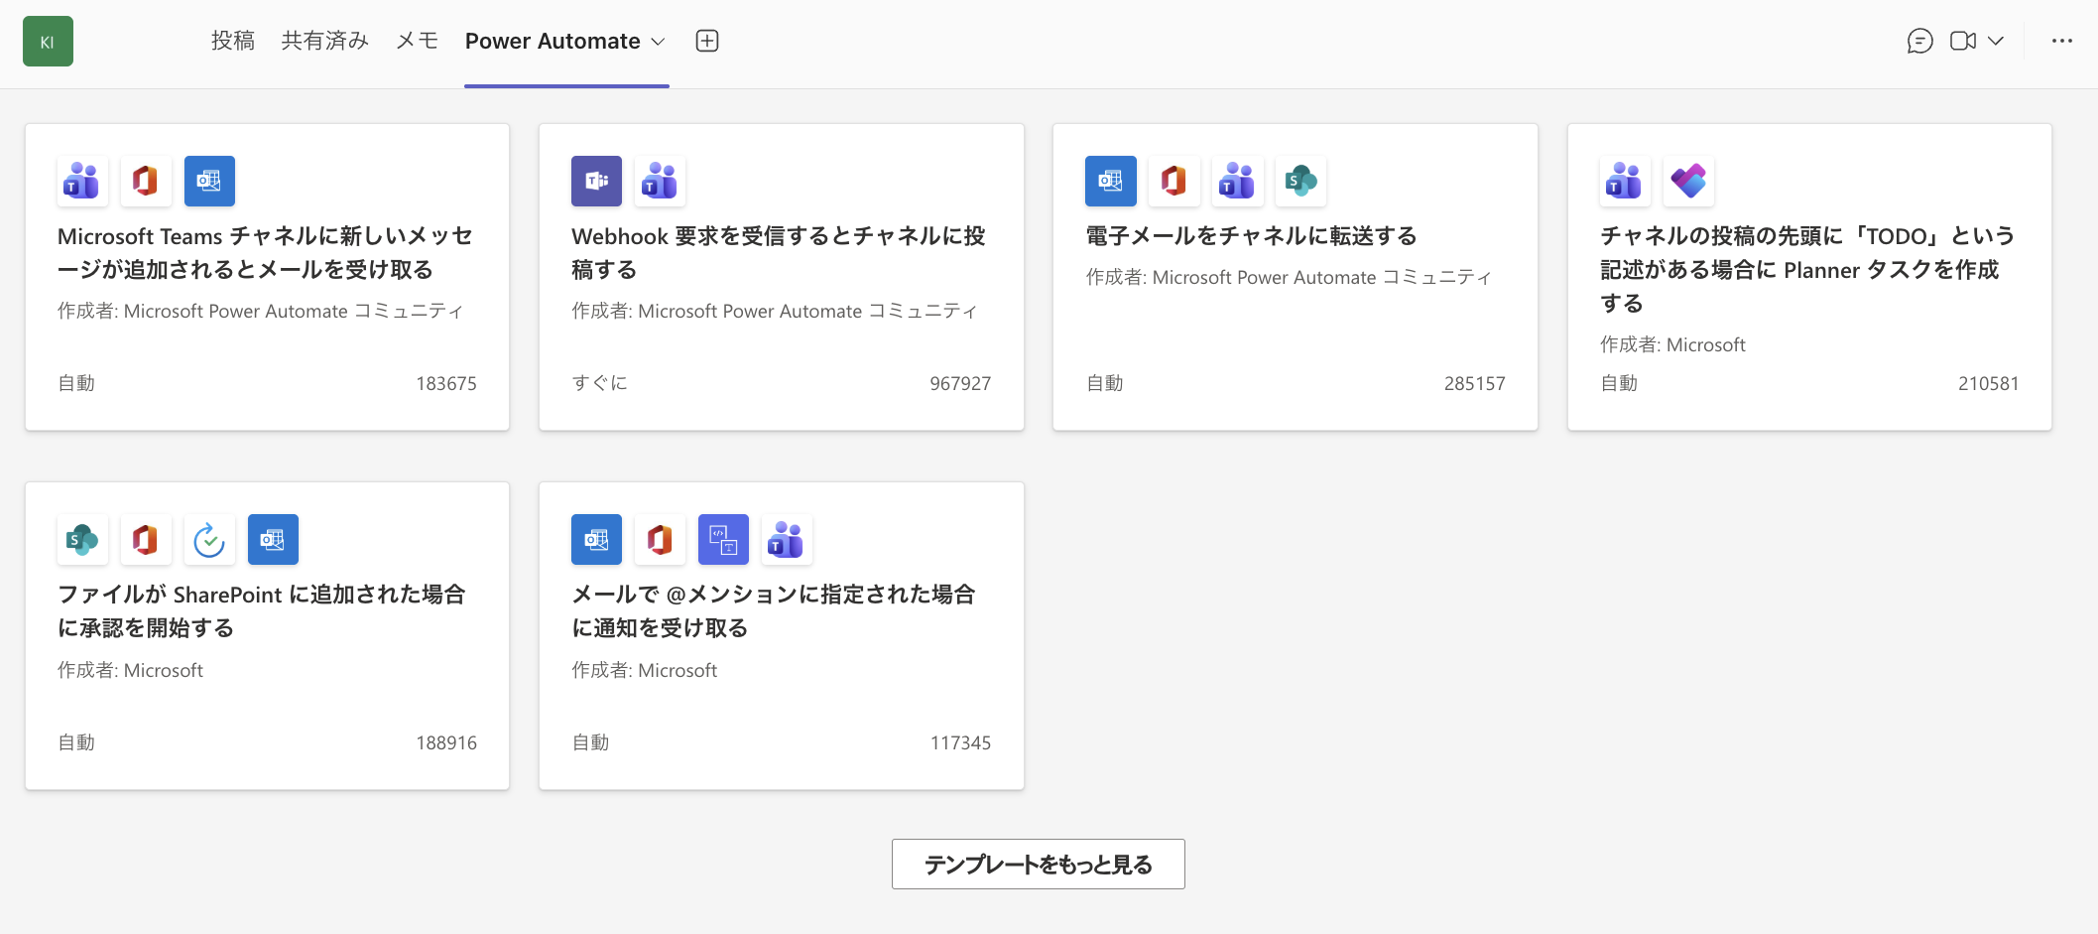Click usage count 183675

coord(446,383)
